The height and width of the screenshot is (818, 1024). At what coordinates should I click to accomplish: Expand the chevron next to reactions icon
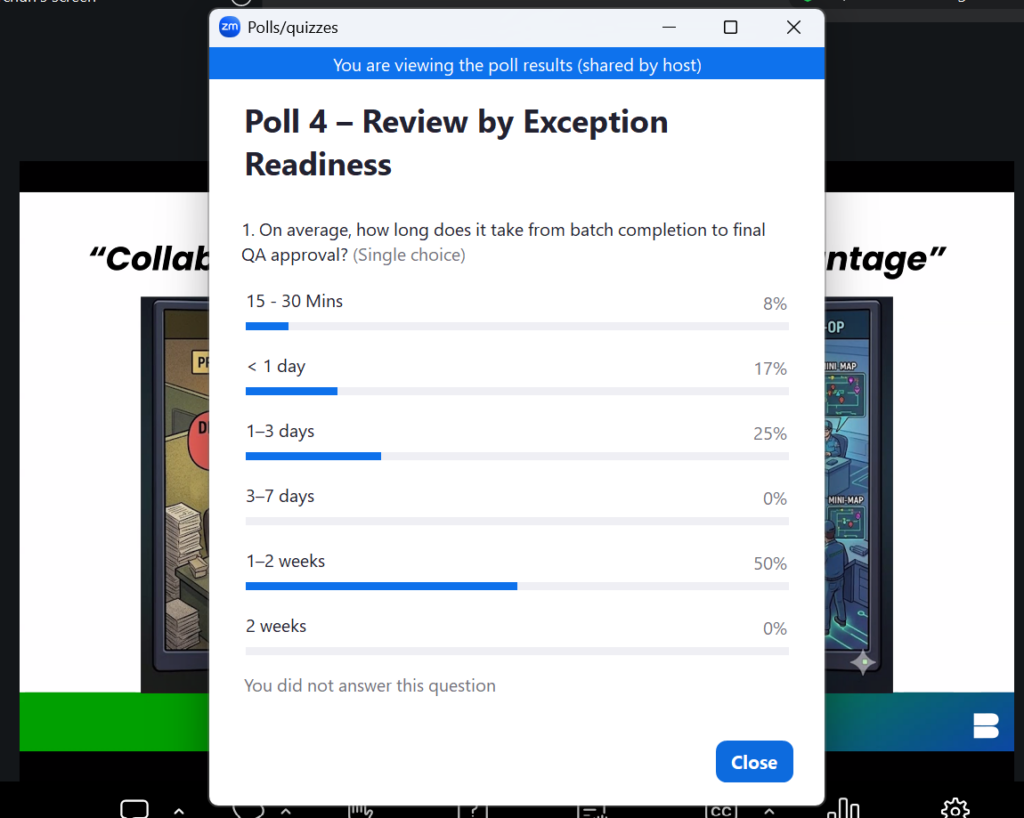pyautogui.click(x=286, y=811)
